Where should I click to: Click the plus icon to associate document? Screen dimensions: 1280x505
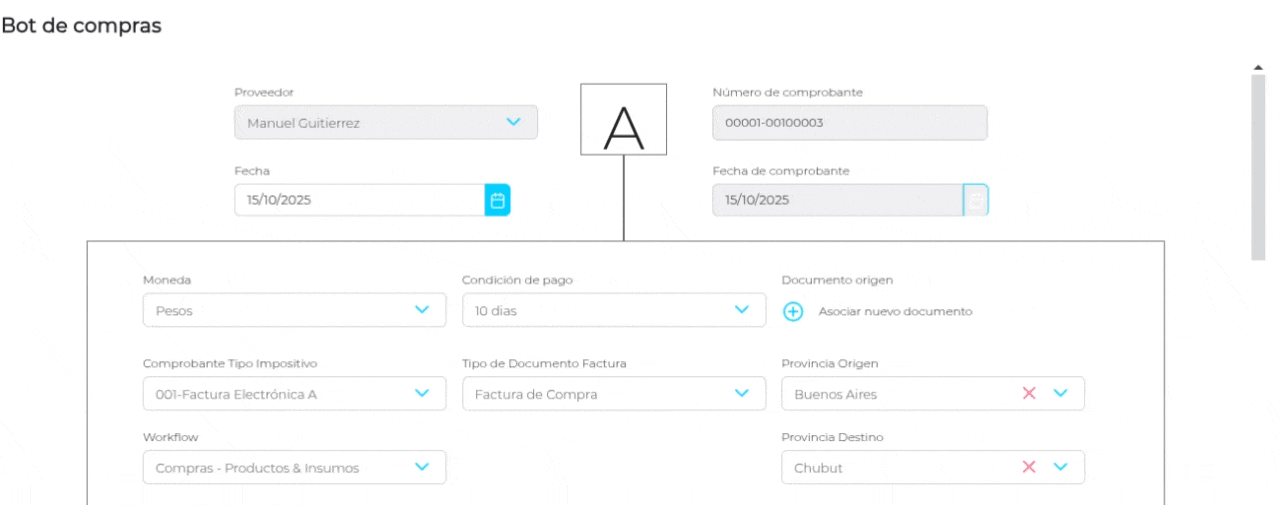coord(793,311)
